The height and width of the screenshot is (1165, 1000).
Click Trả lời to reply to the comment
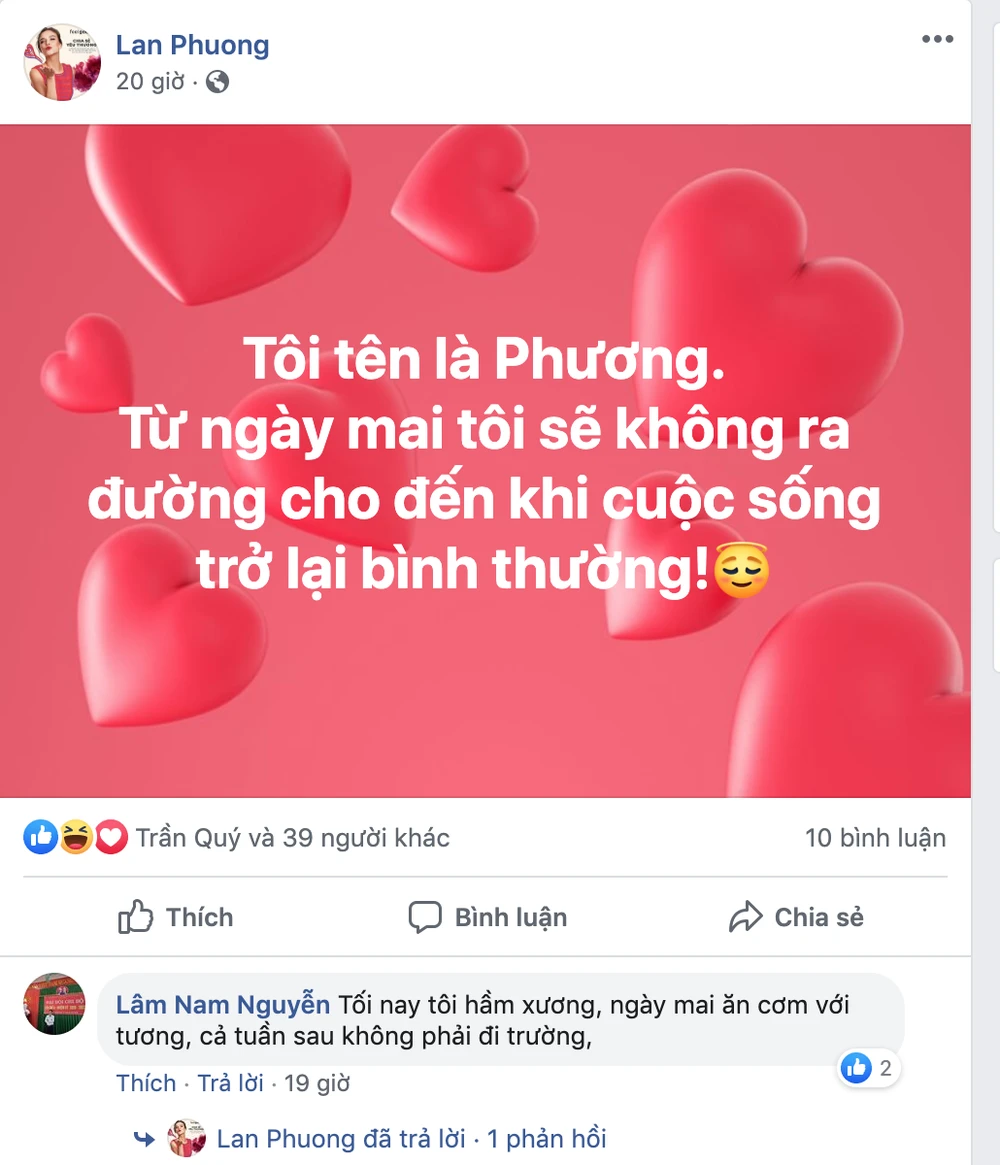(x=230, y=1083)
